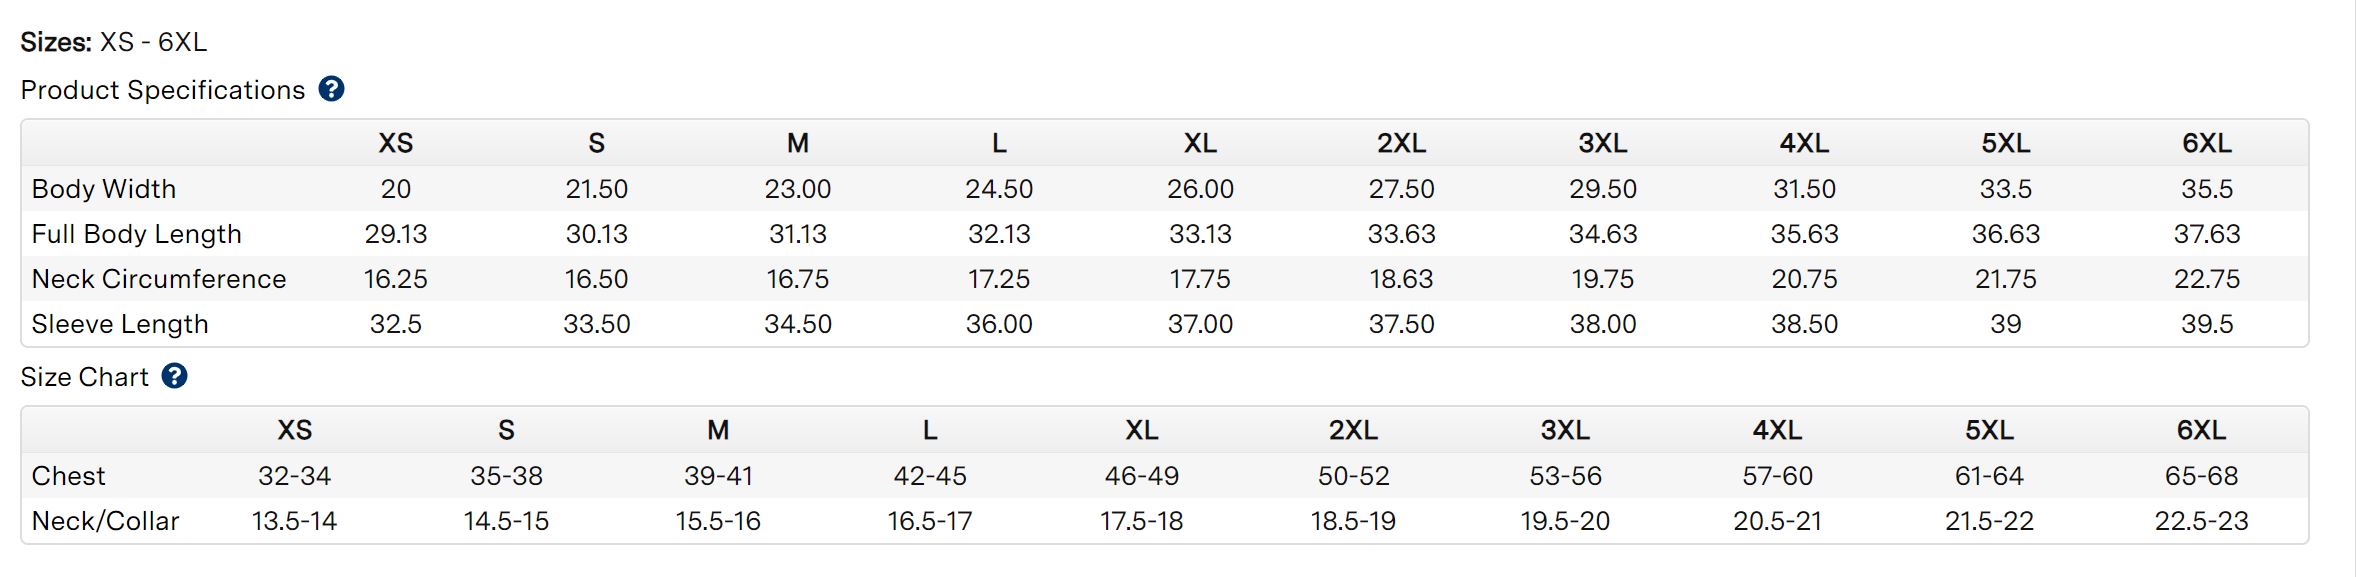Click the 65-68 chest measurement cell

2200,476
